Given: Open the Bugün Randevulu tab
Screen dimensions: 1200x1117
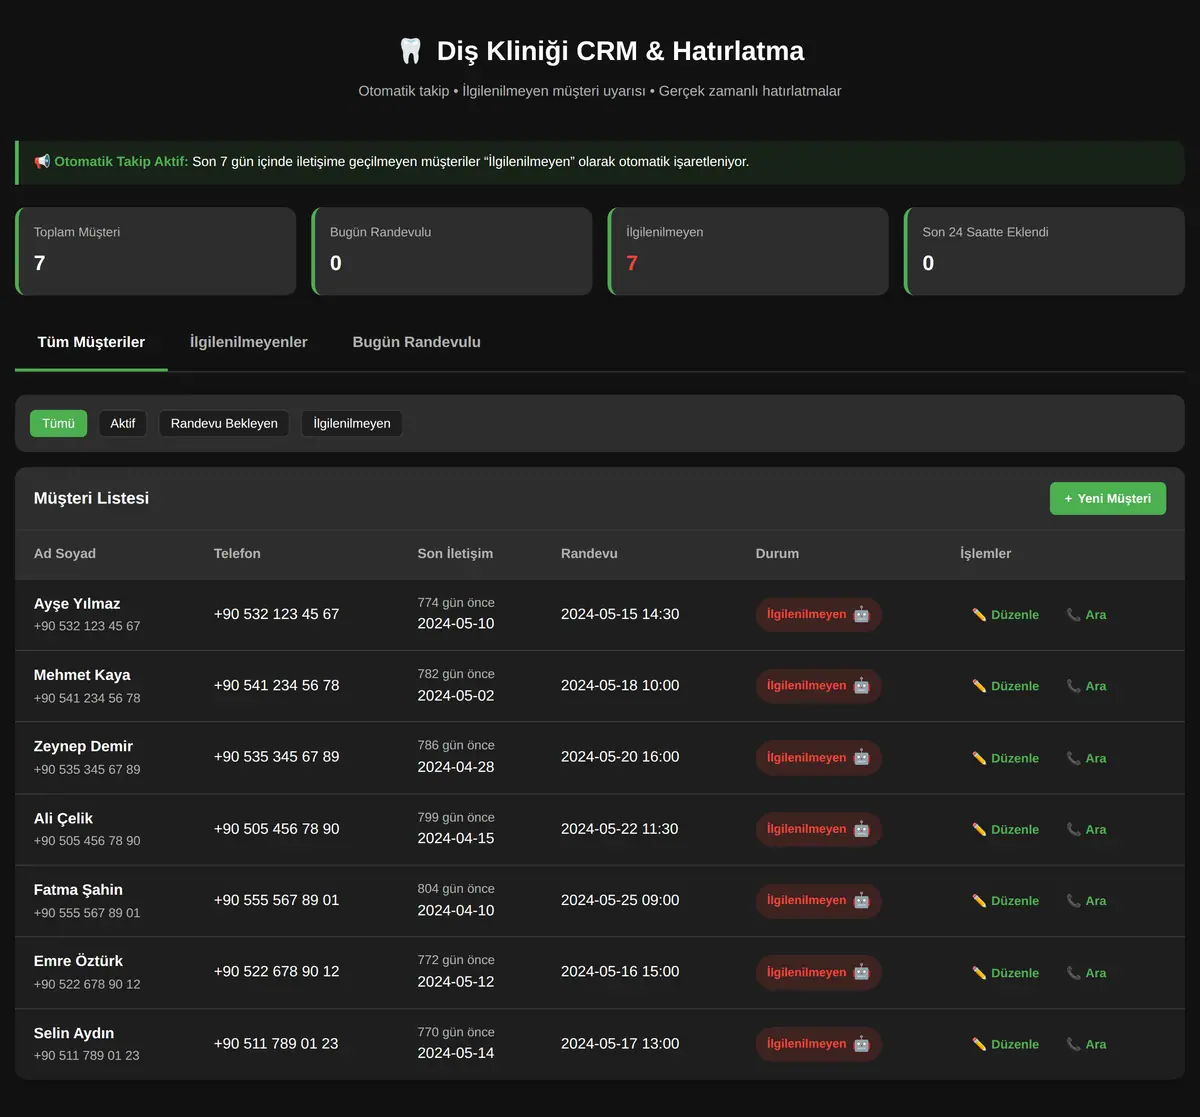Looking at the screenshot, I should pos(417,342).
